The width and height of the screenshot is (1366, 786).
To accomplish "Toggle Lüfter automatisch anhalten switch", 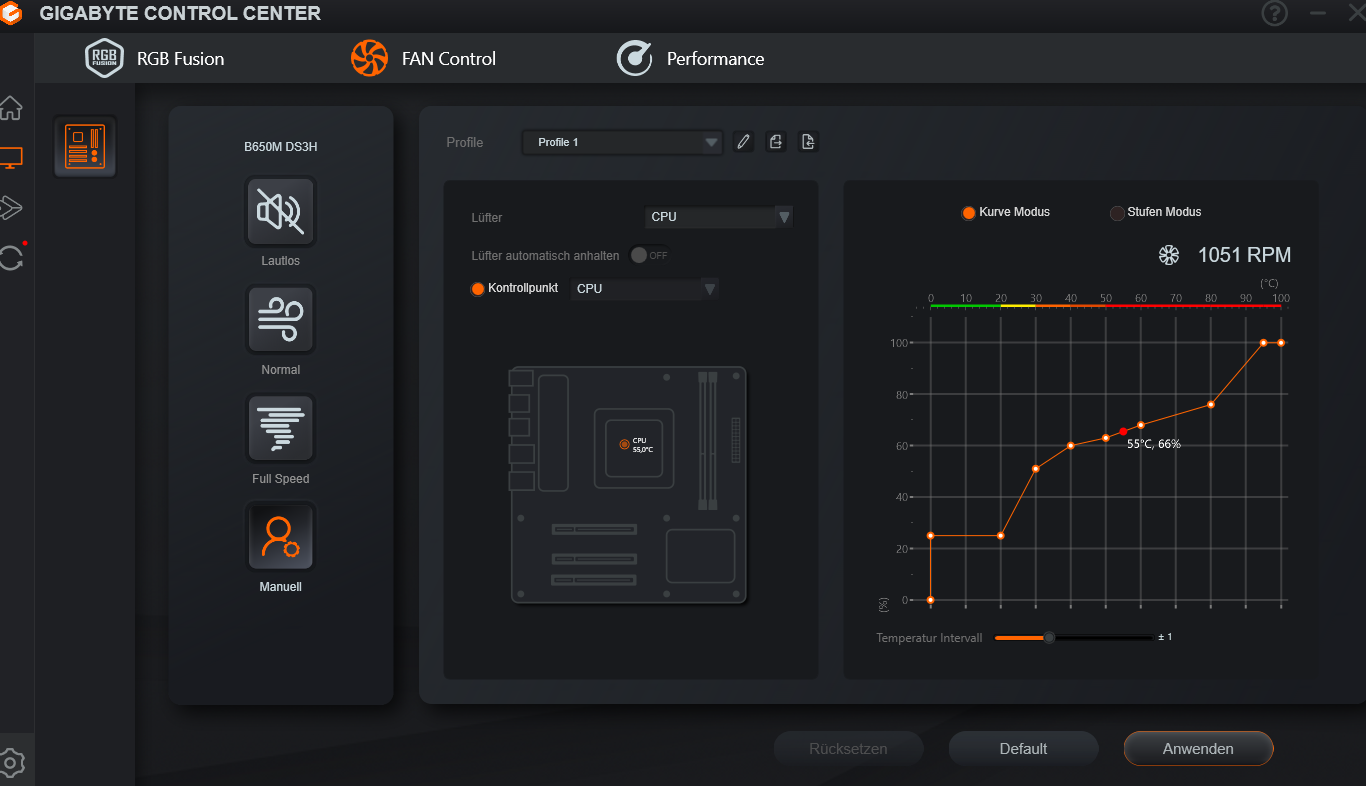I will coord(650,255).
